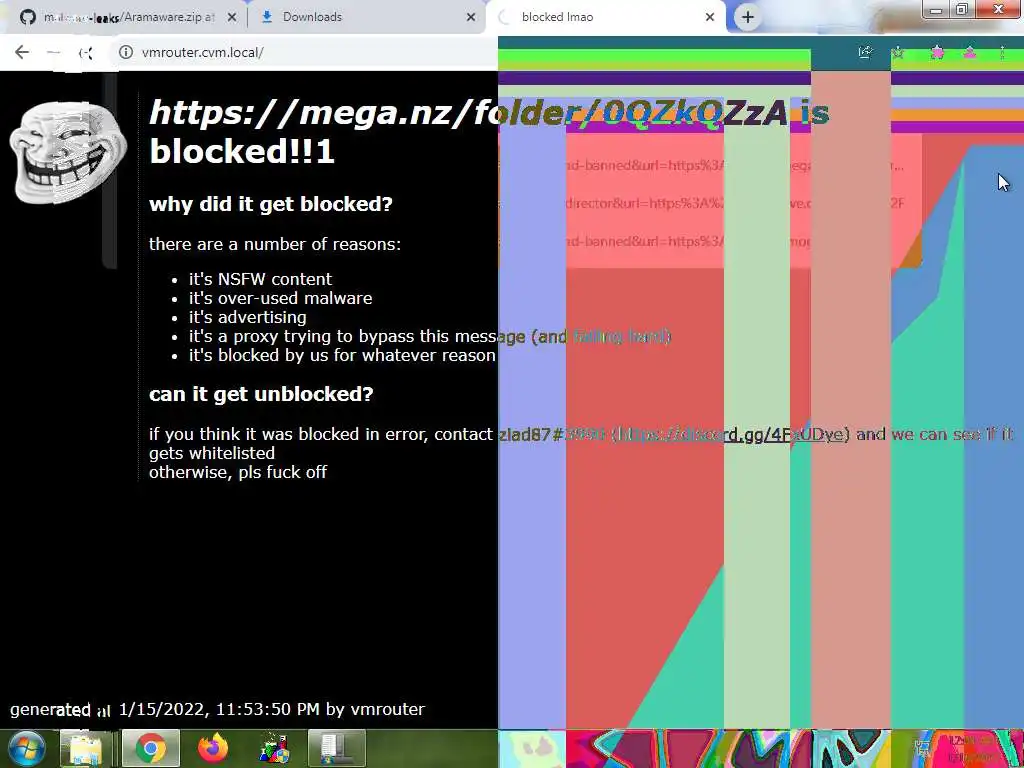Click the generated timestamp footer text

[217, 709]
